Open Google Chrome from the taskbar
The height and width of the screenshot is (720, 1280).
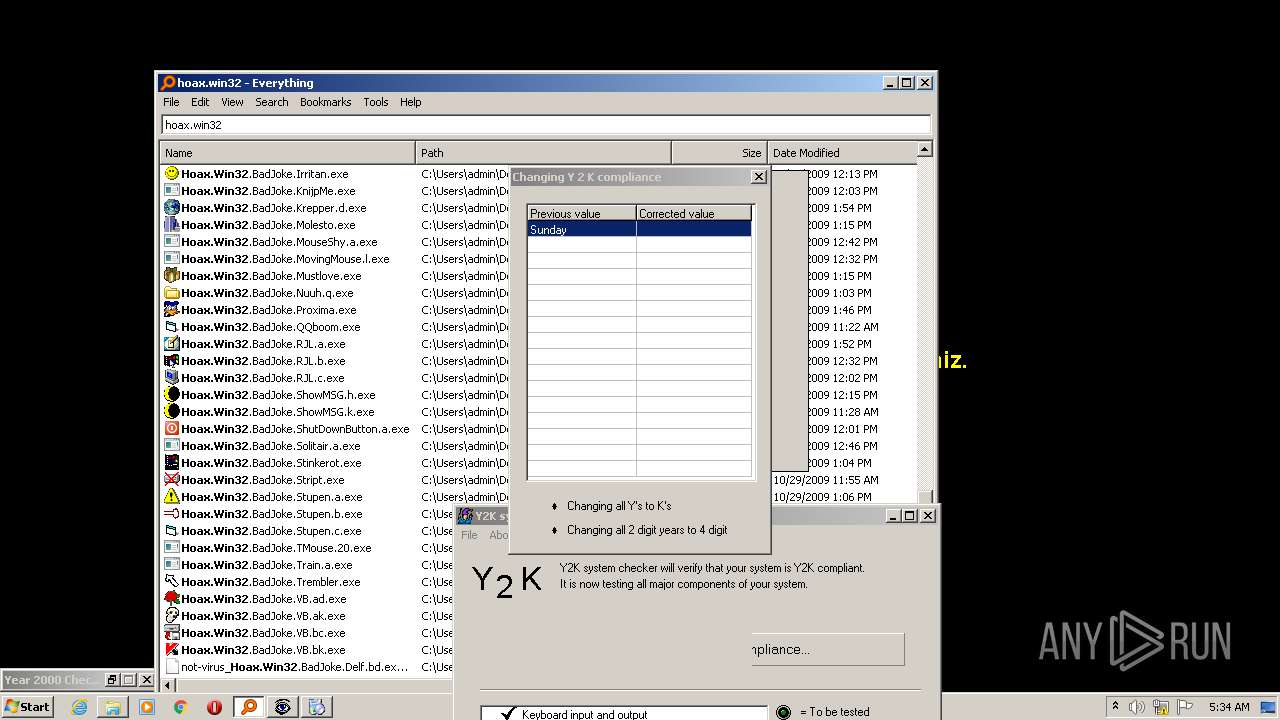pos(181,707)
